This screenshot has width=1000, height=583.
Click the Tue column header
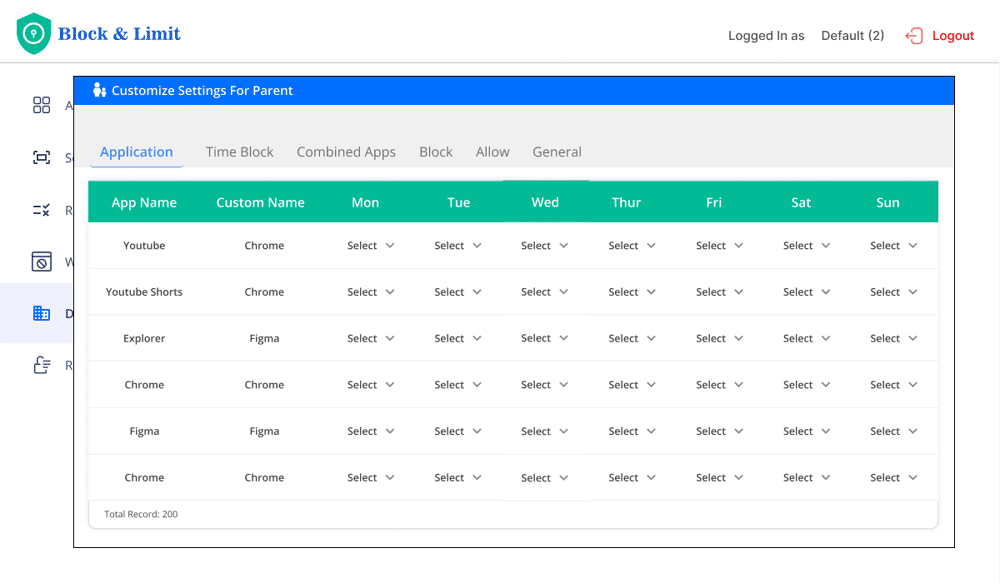tap(459, 202)
